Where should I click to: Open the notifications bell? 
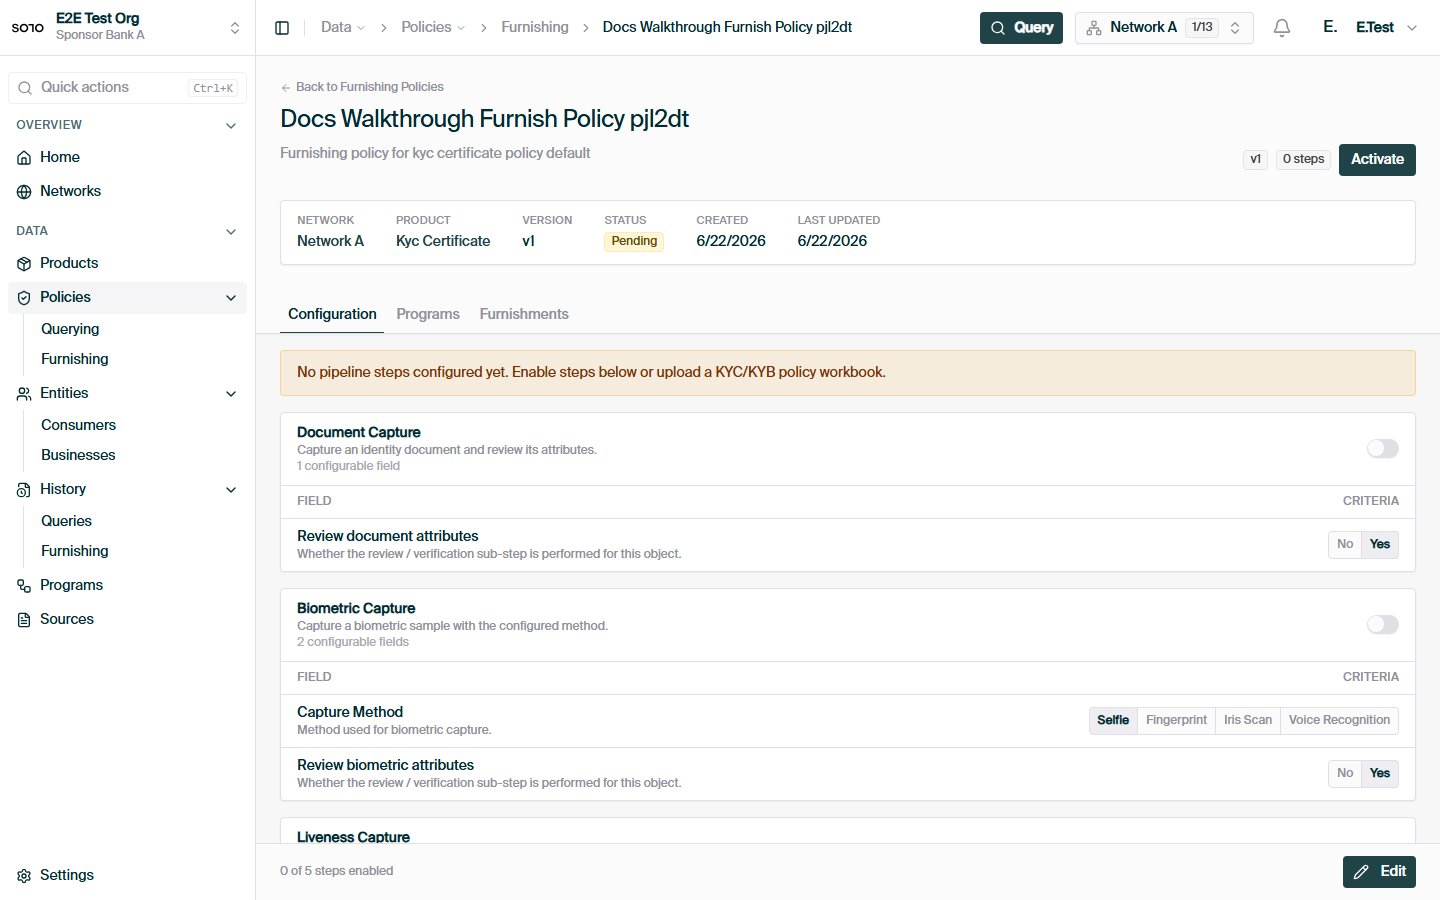click(x=1282, y=28)
